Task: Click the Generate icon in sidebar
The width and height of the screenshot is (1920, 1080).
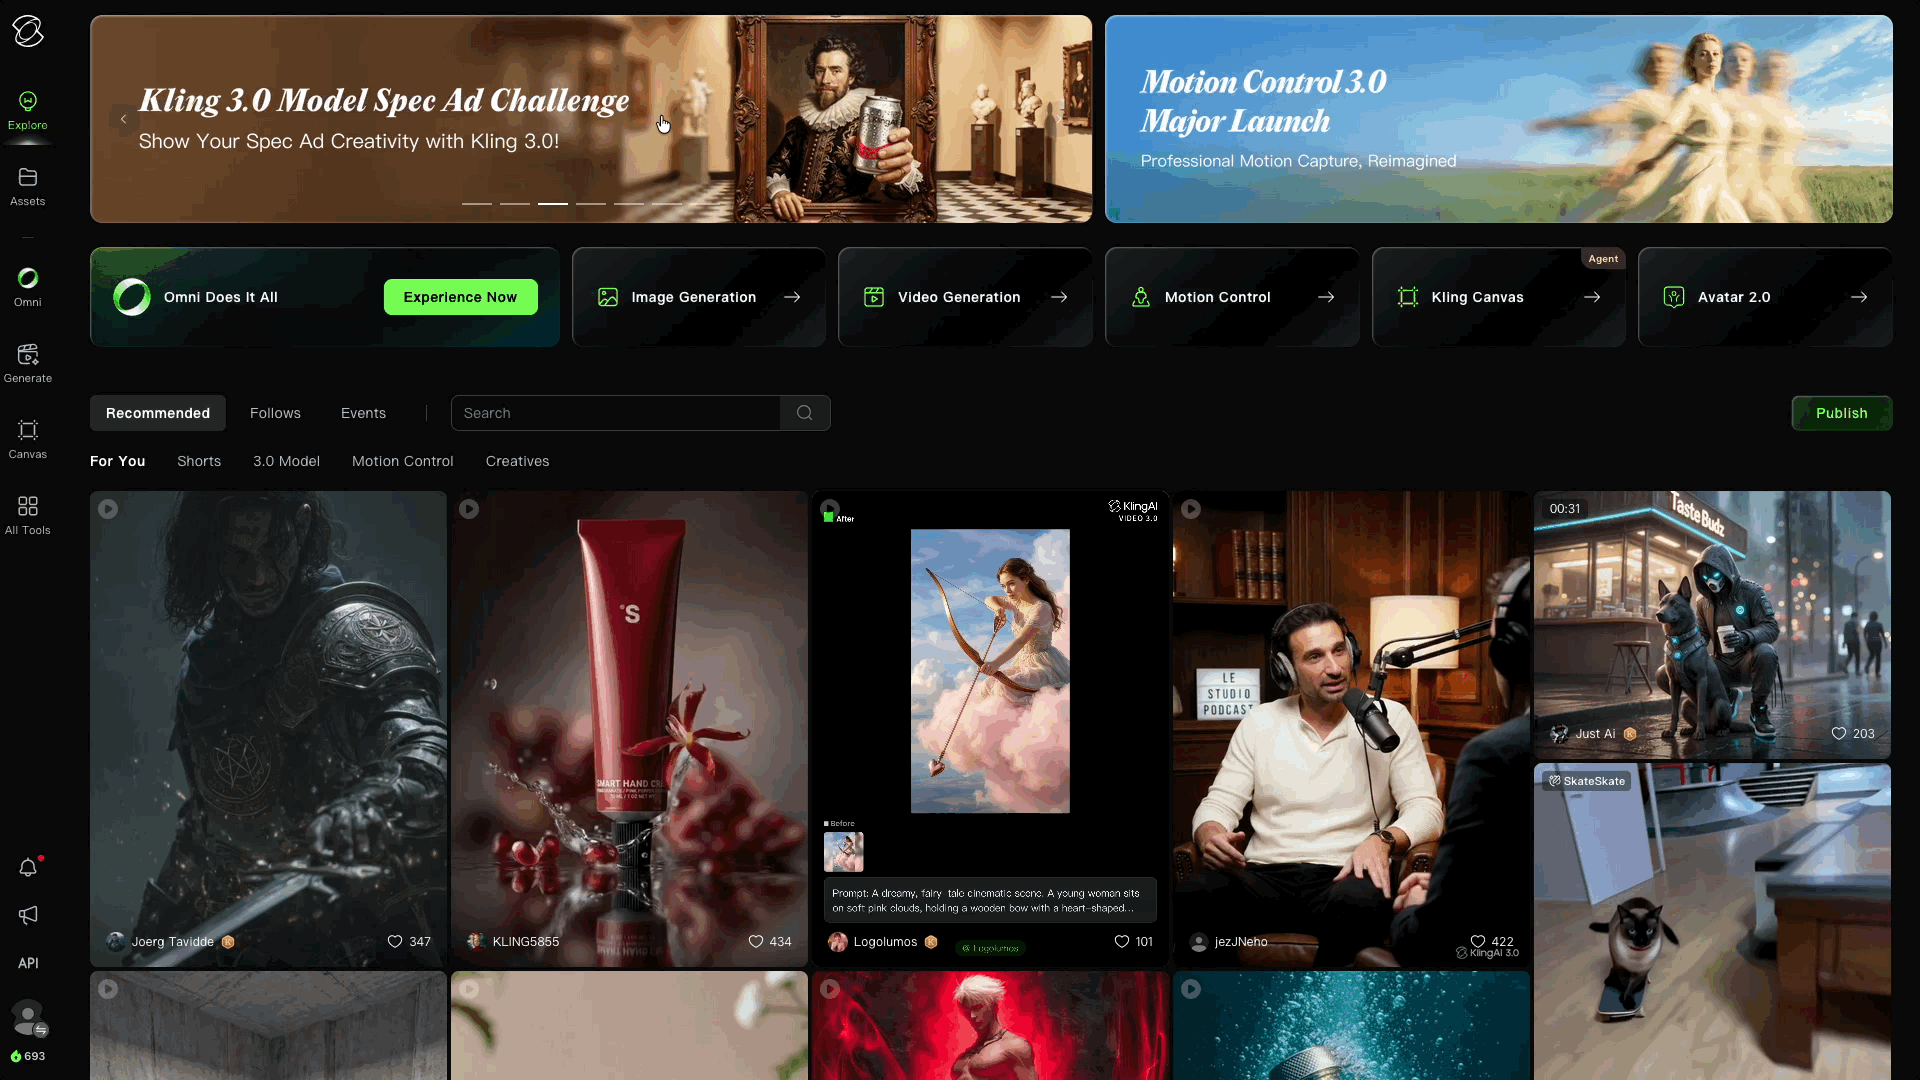Action: tap(28, 355)
